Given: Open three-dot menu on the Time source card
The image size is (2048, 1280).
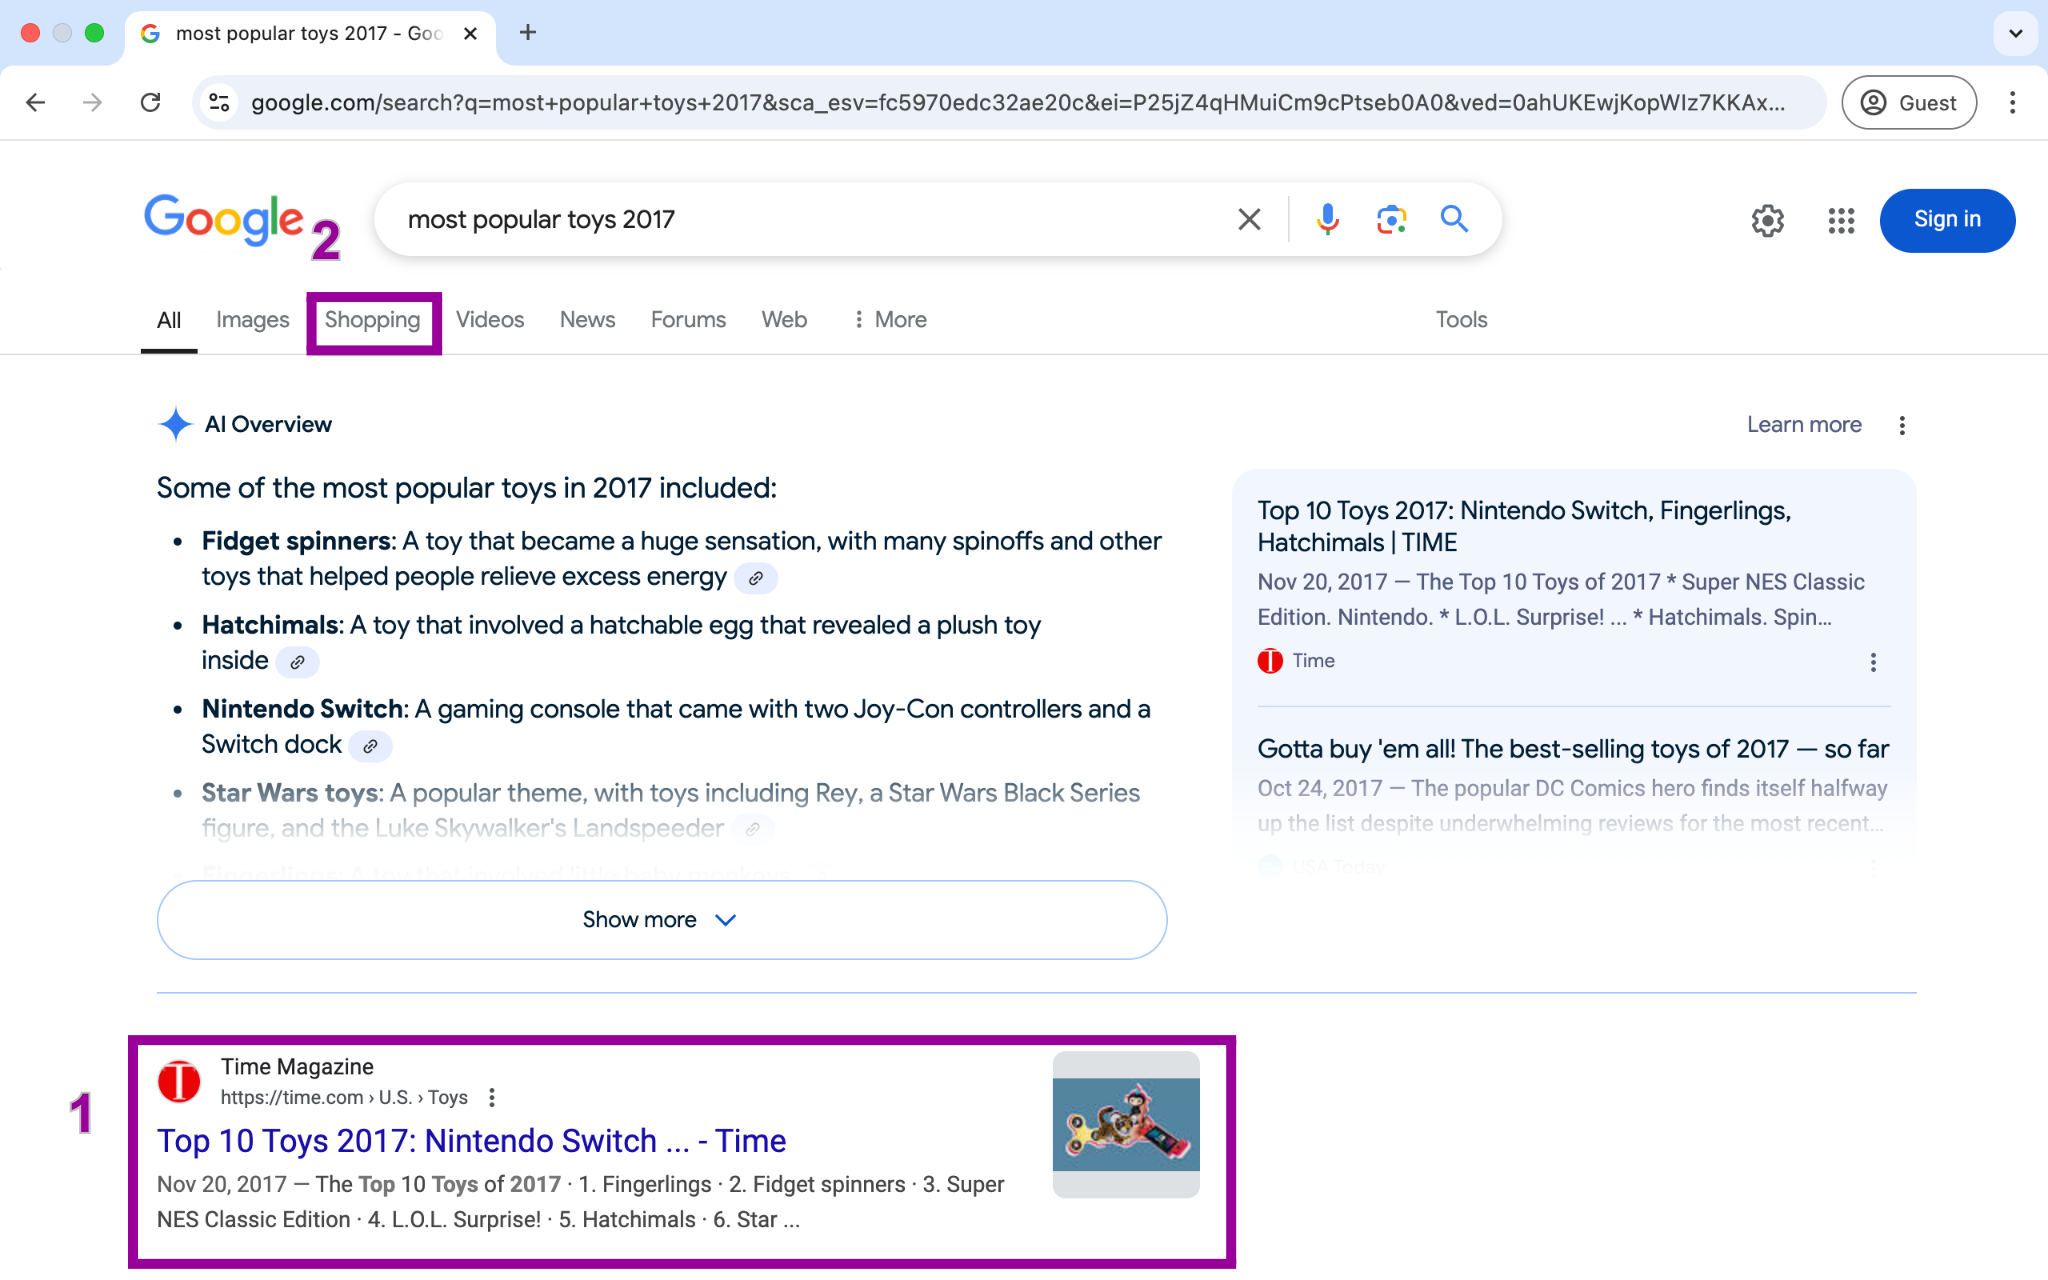Looking at the screenshot, I should tap(1873, 662).
